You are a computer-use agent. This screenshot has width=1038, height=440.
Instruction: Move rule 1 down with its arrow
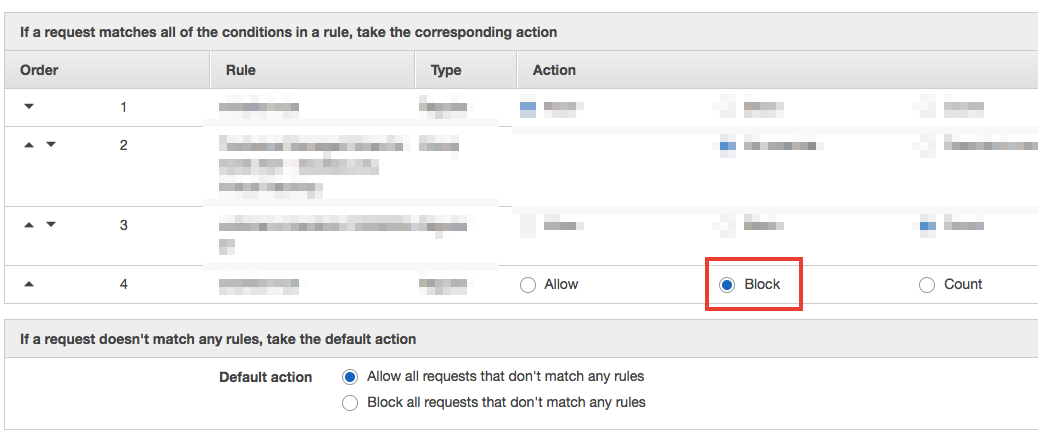[x=28, y=107]
